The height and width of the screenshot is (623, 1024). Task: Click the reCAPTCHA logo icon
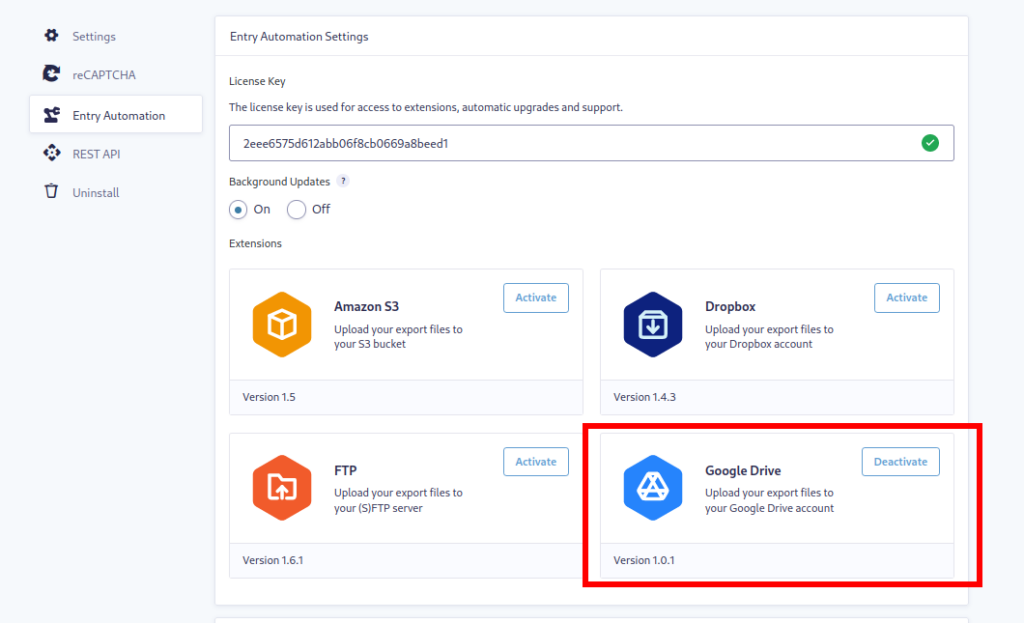click(x=51, y=74)
